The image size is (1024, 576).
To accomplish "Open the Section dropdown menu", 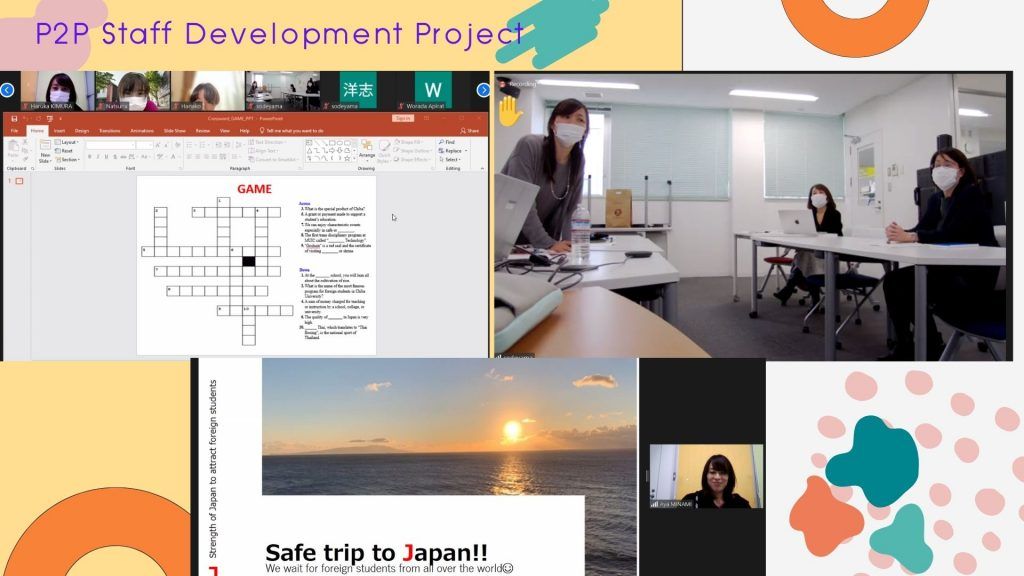I will pyautogui.click(x=68, y=159).
